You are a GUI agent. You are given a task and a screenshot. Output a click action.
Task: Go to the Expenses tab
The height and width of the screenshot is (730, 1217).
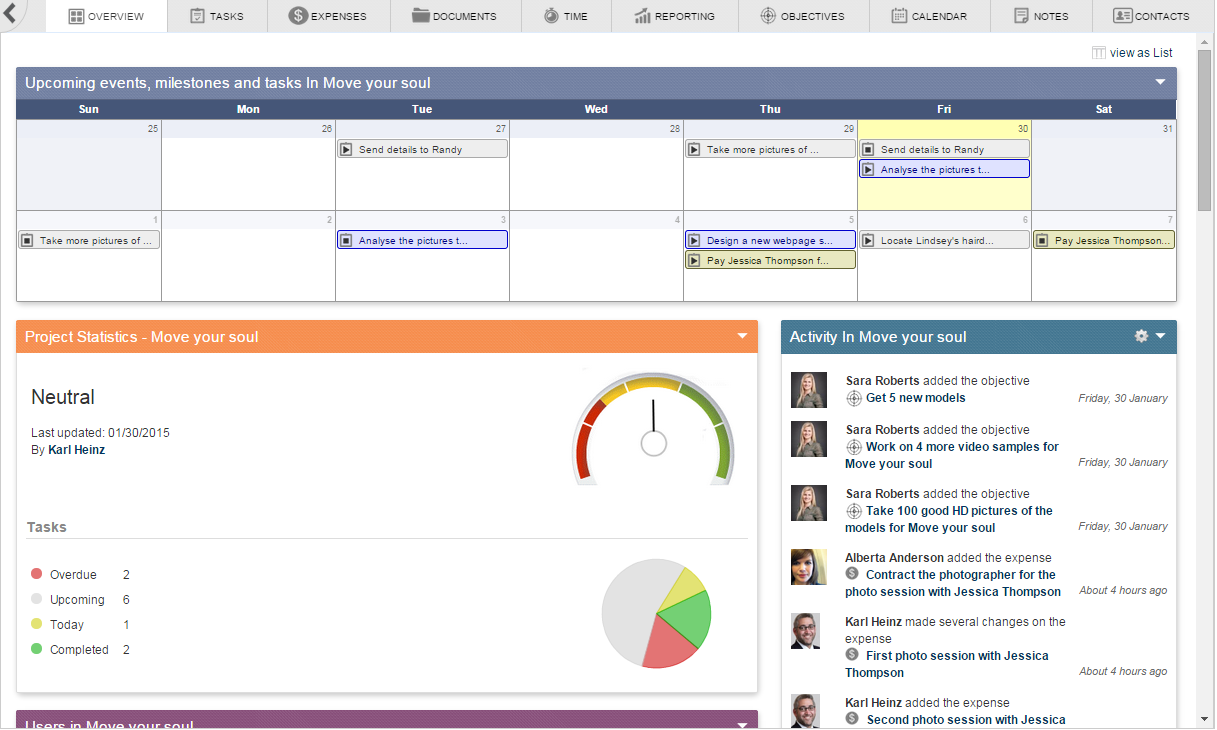click(328, 16)
